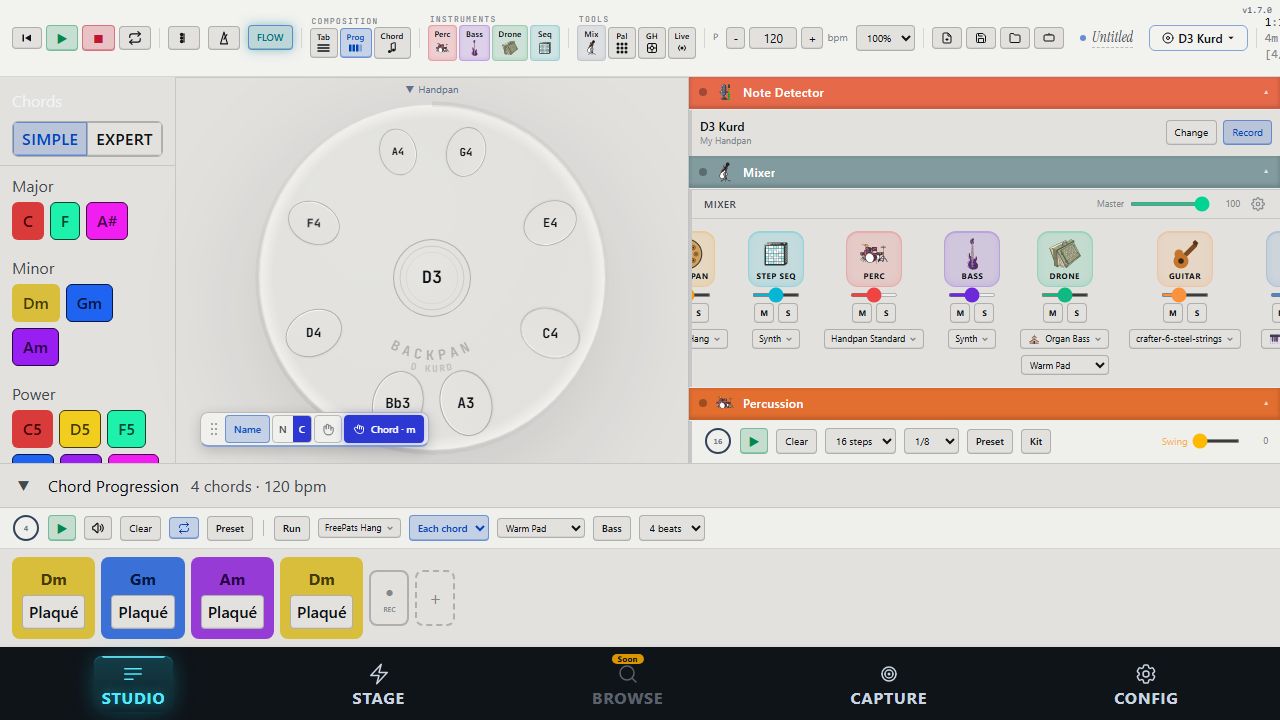Collapse the Handpan view header

(x=432, y=90)
